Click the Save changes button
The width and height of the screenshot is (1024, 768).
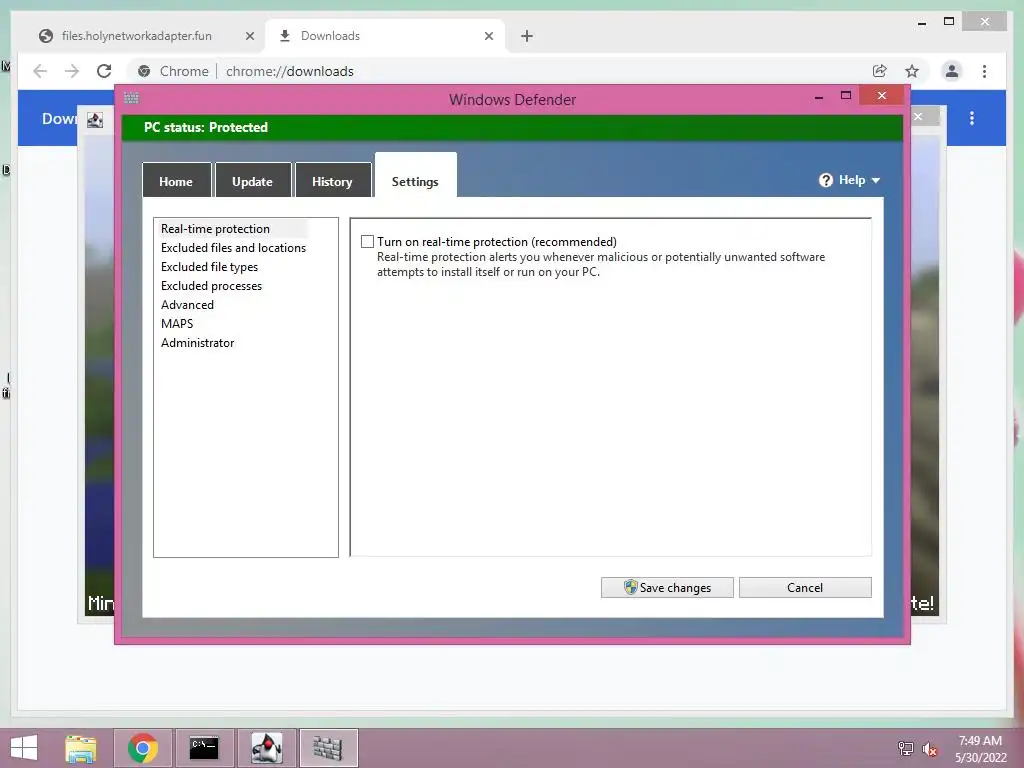pos(667,587)
